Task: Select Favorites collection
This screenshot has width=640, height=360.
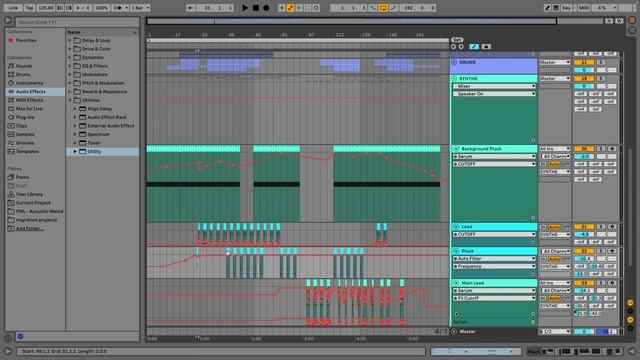Action: 26,40
